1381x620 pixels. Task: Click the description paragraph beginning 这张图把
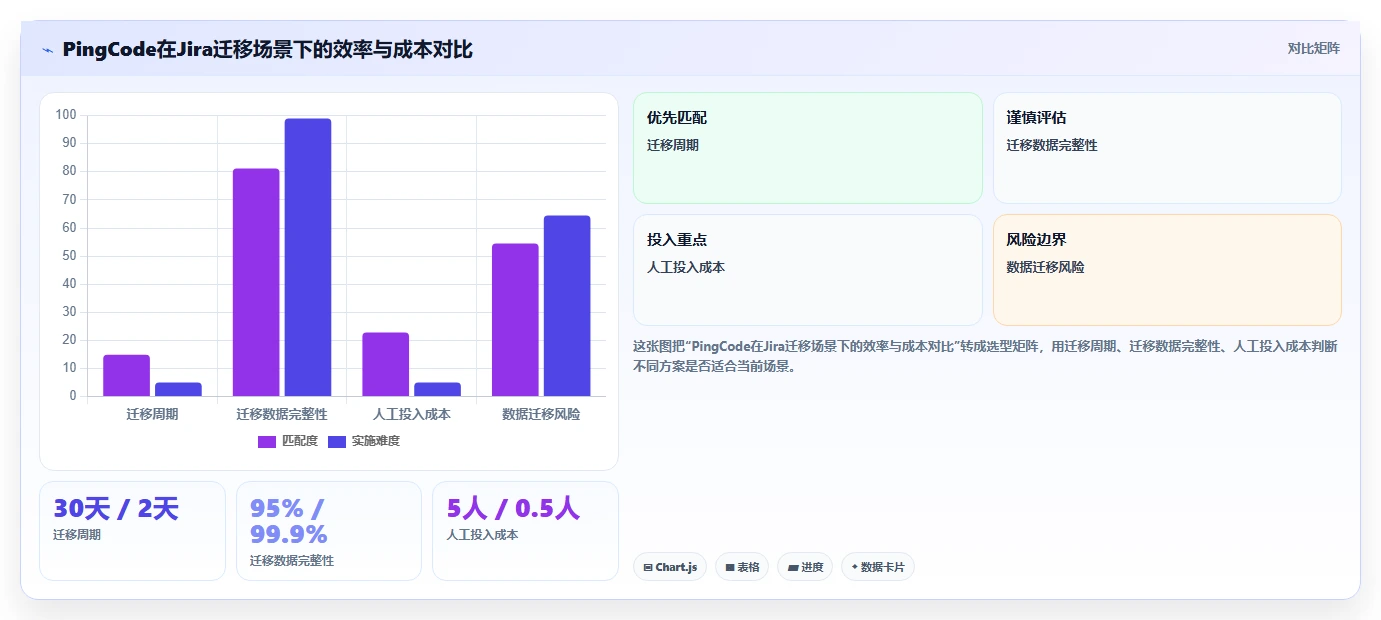coord(986,356)
